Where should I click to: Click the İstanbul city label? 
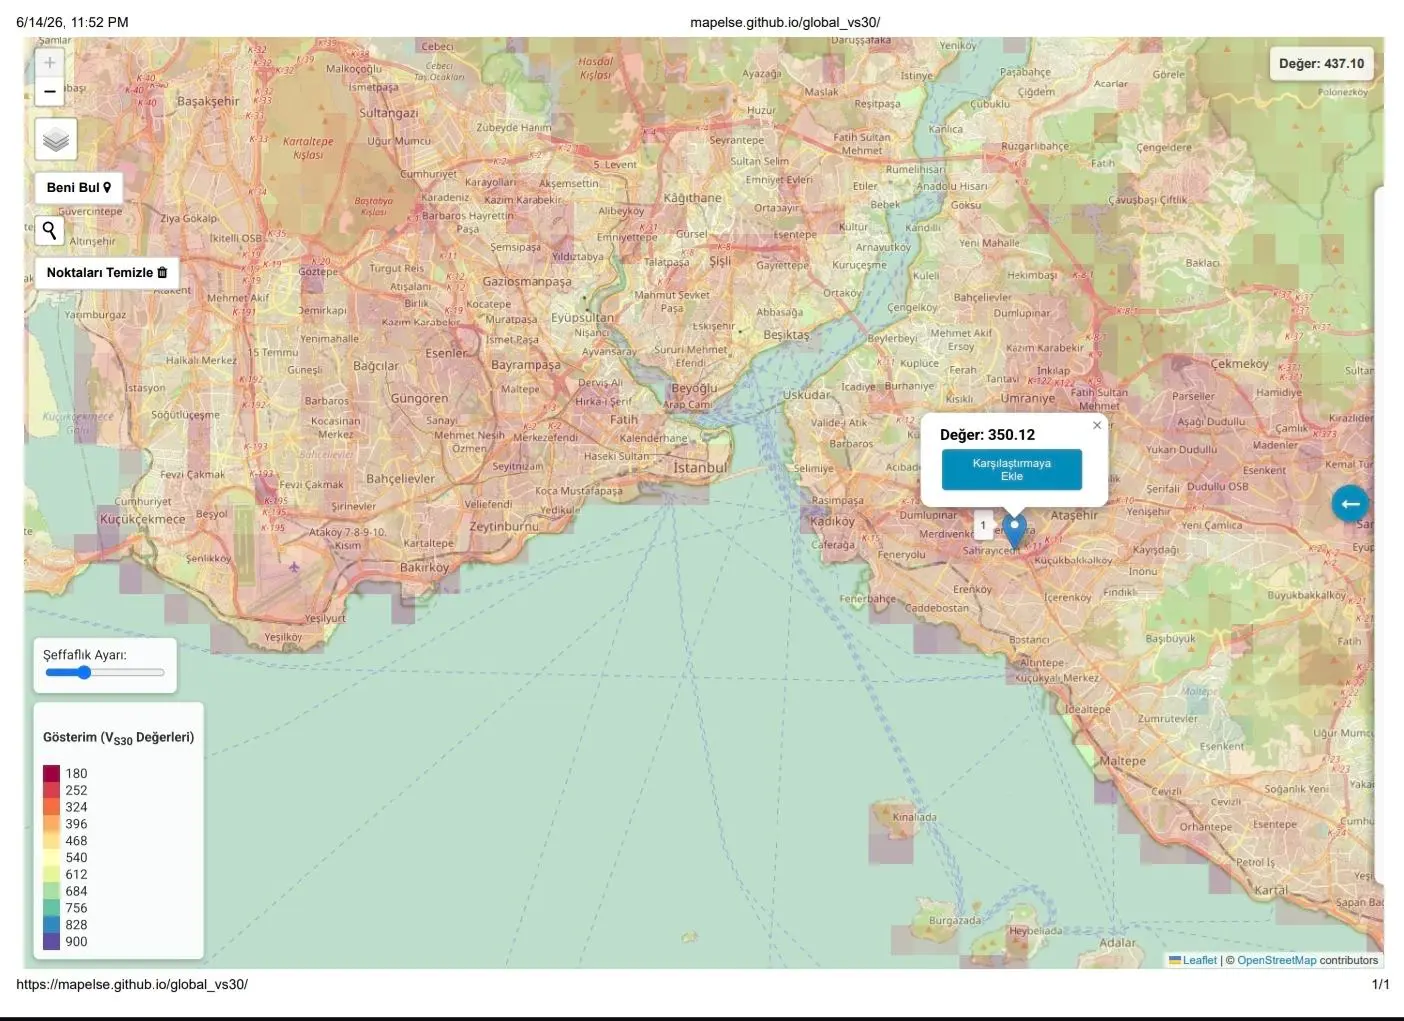[700, 467]
